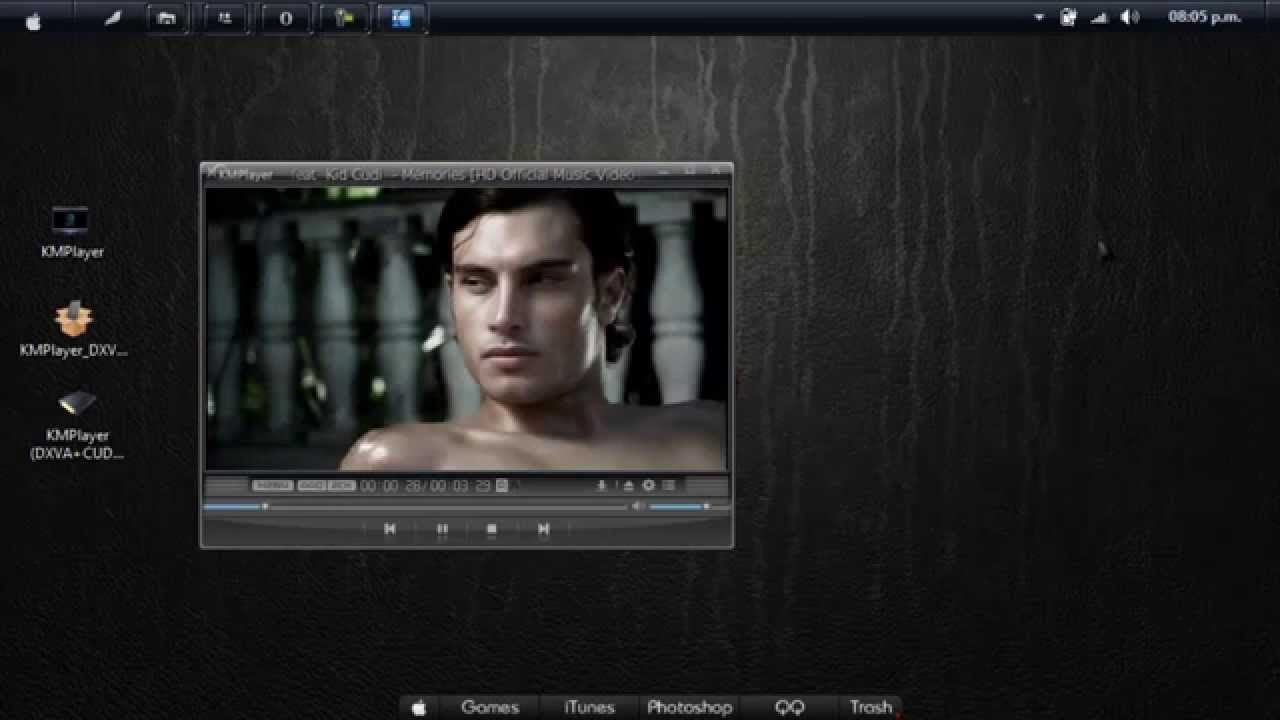Open the iTunes dock item

(x=589, y=707)
